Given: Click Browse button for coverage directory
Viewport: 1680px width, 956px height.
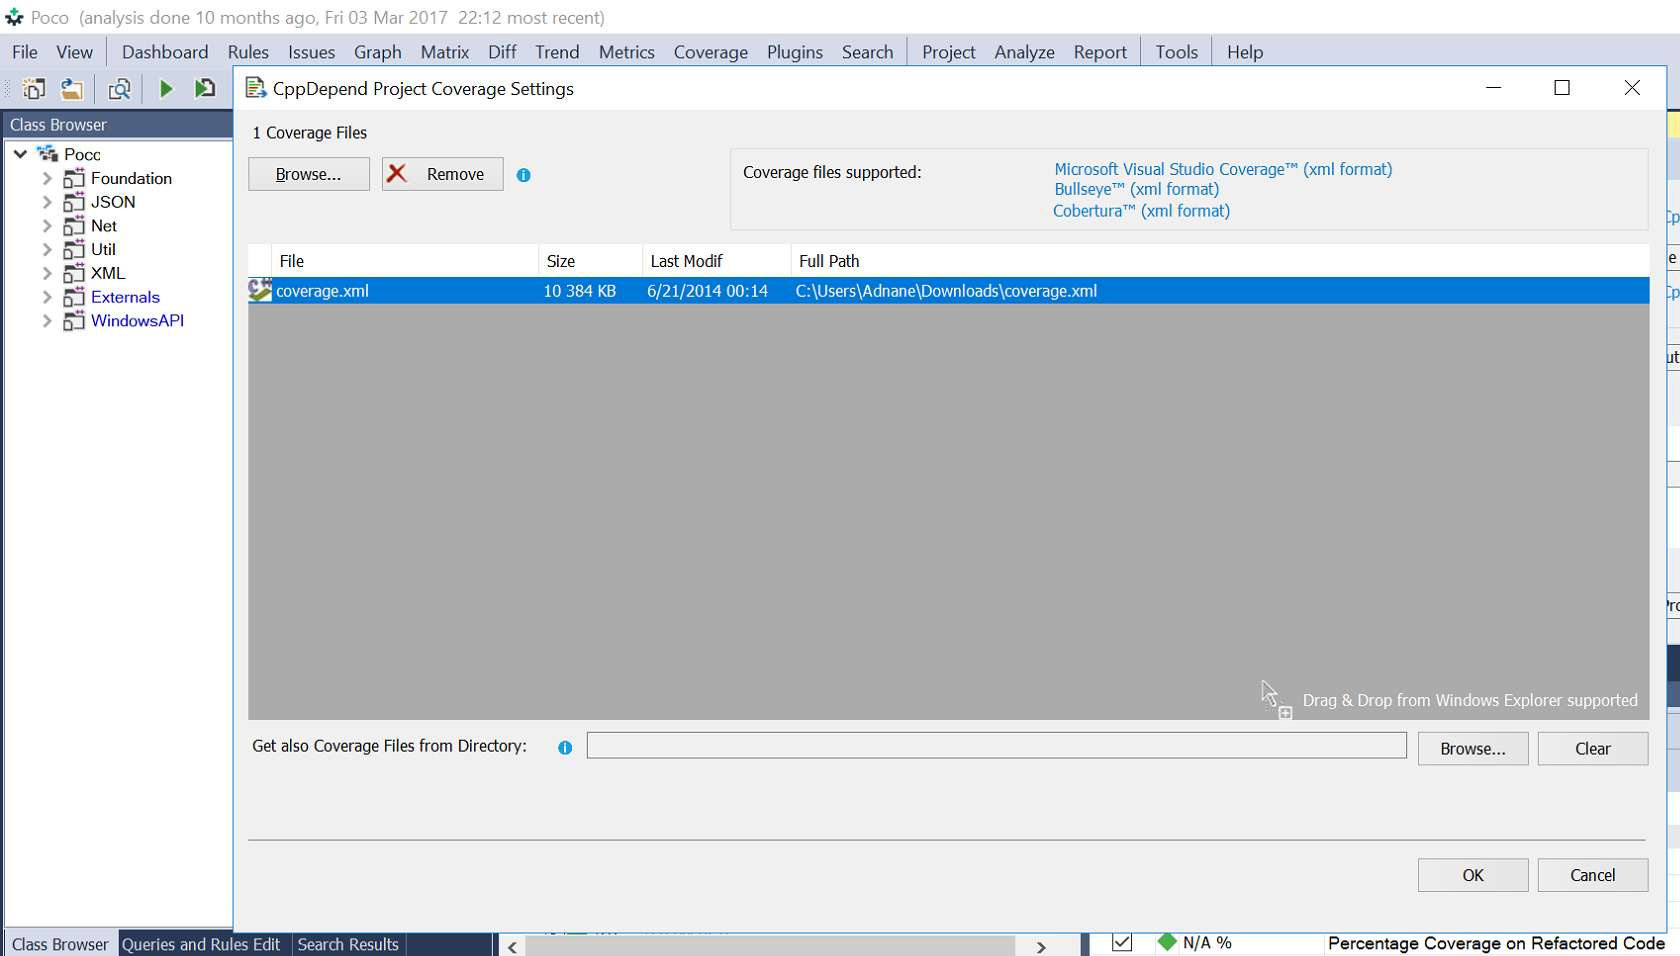Looking at the screenshot, I should tap(1473, 749).
